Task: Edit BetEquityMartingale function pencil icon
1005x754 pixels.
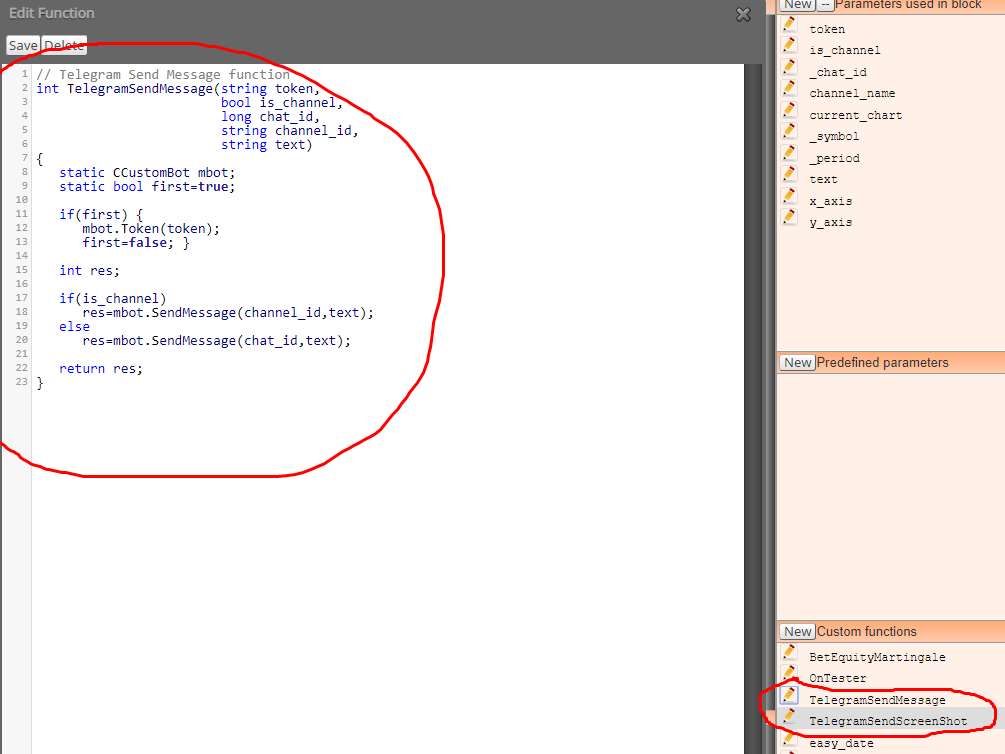Action: (x=790, y=653)
